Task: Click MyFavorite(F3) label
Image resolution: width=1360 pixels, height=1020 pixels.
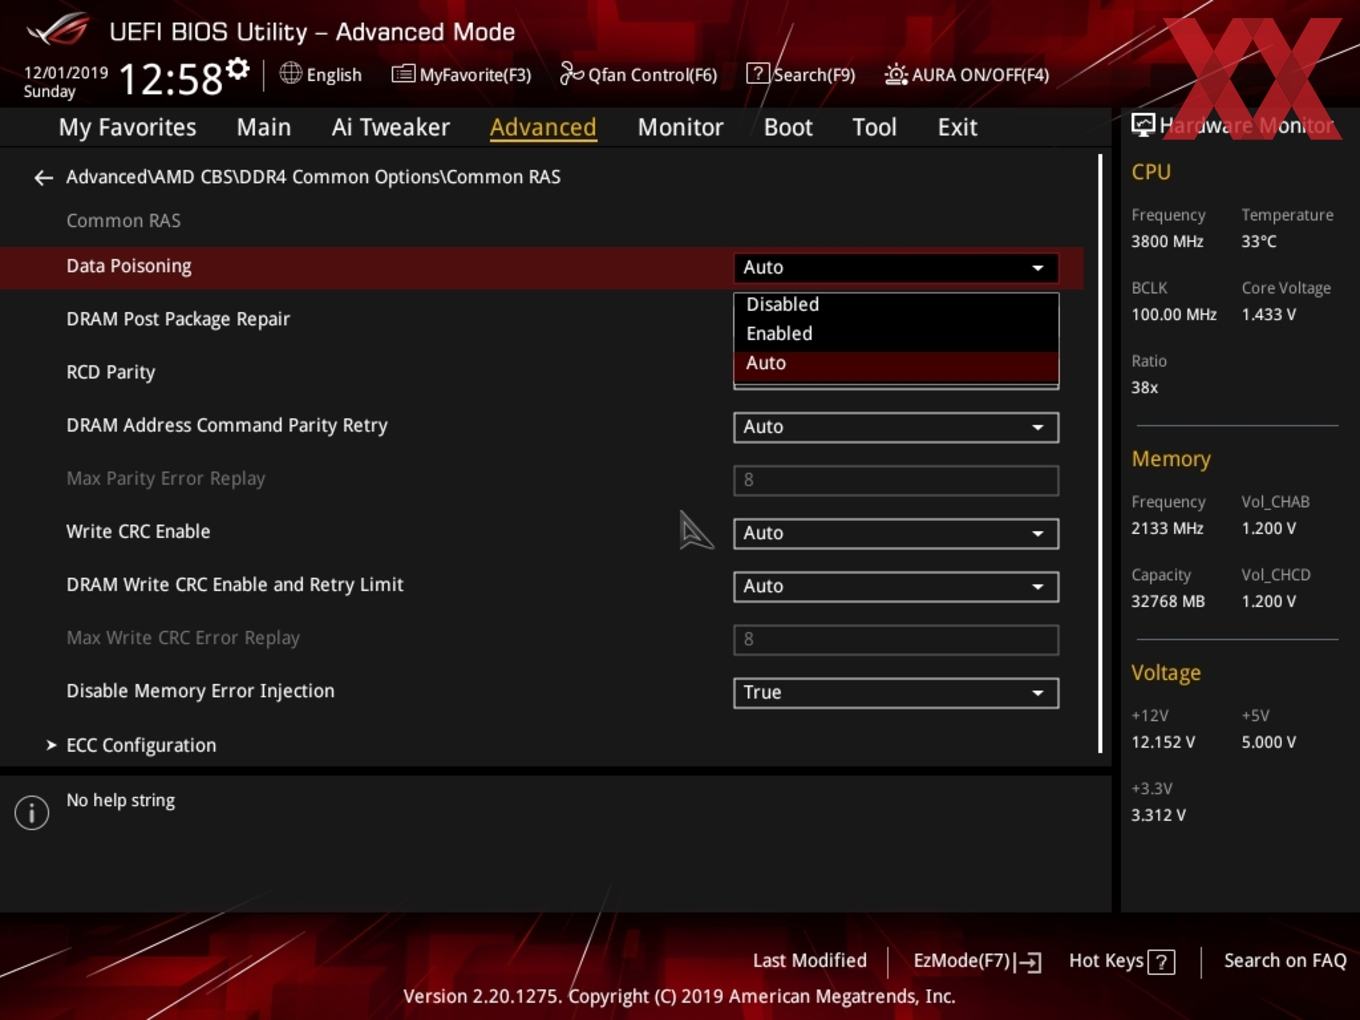Action: pyautogui.click(x=475, y=75)
